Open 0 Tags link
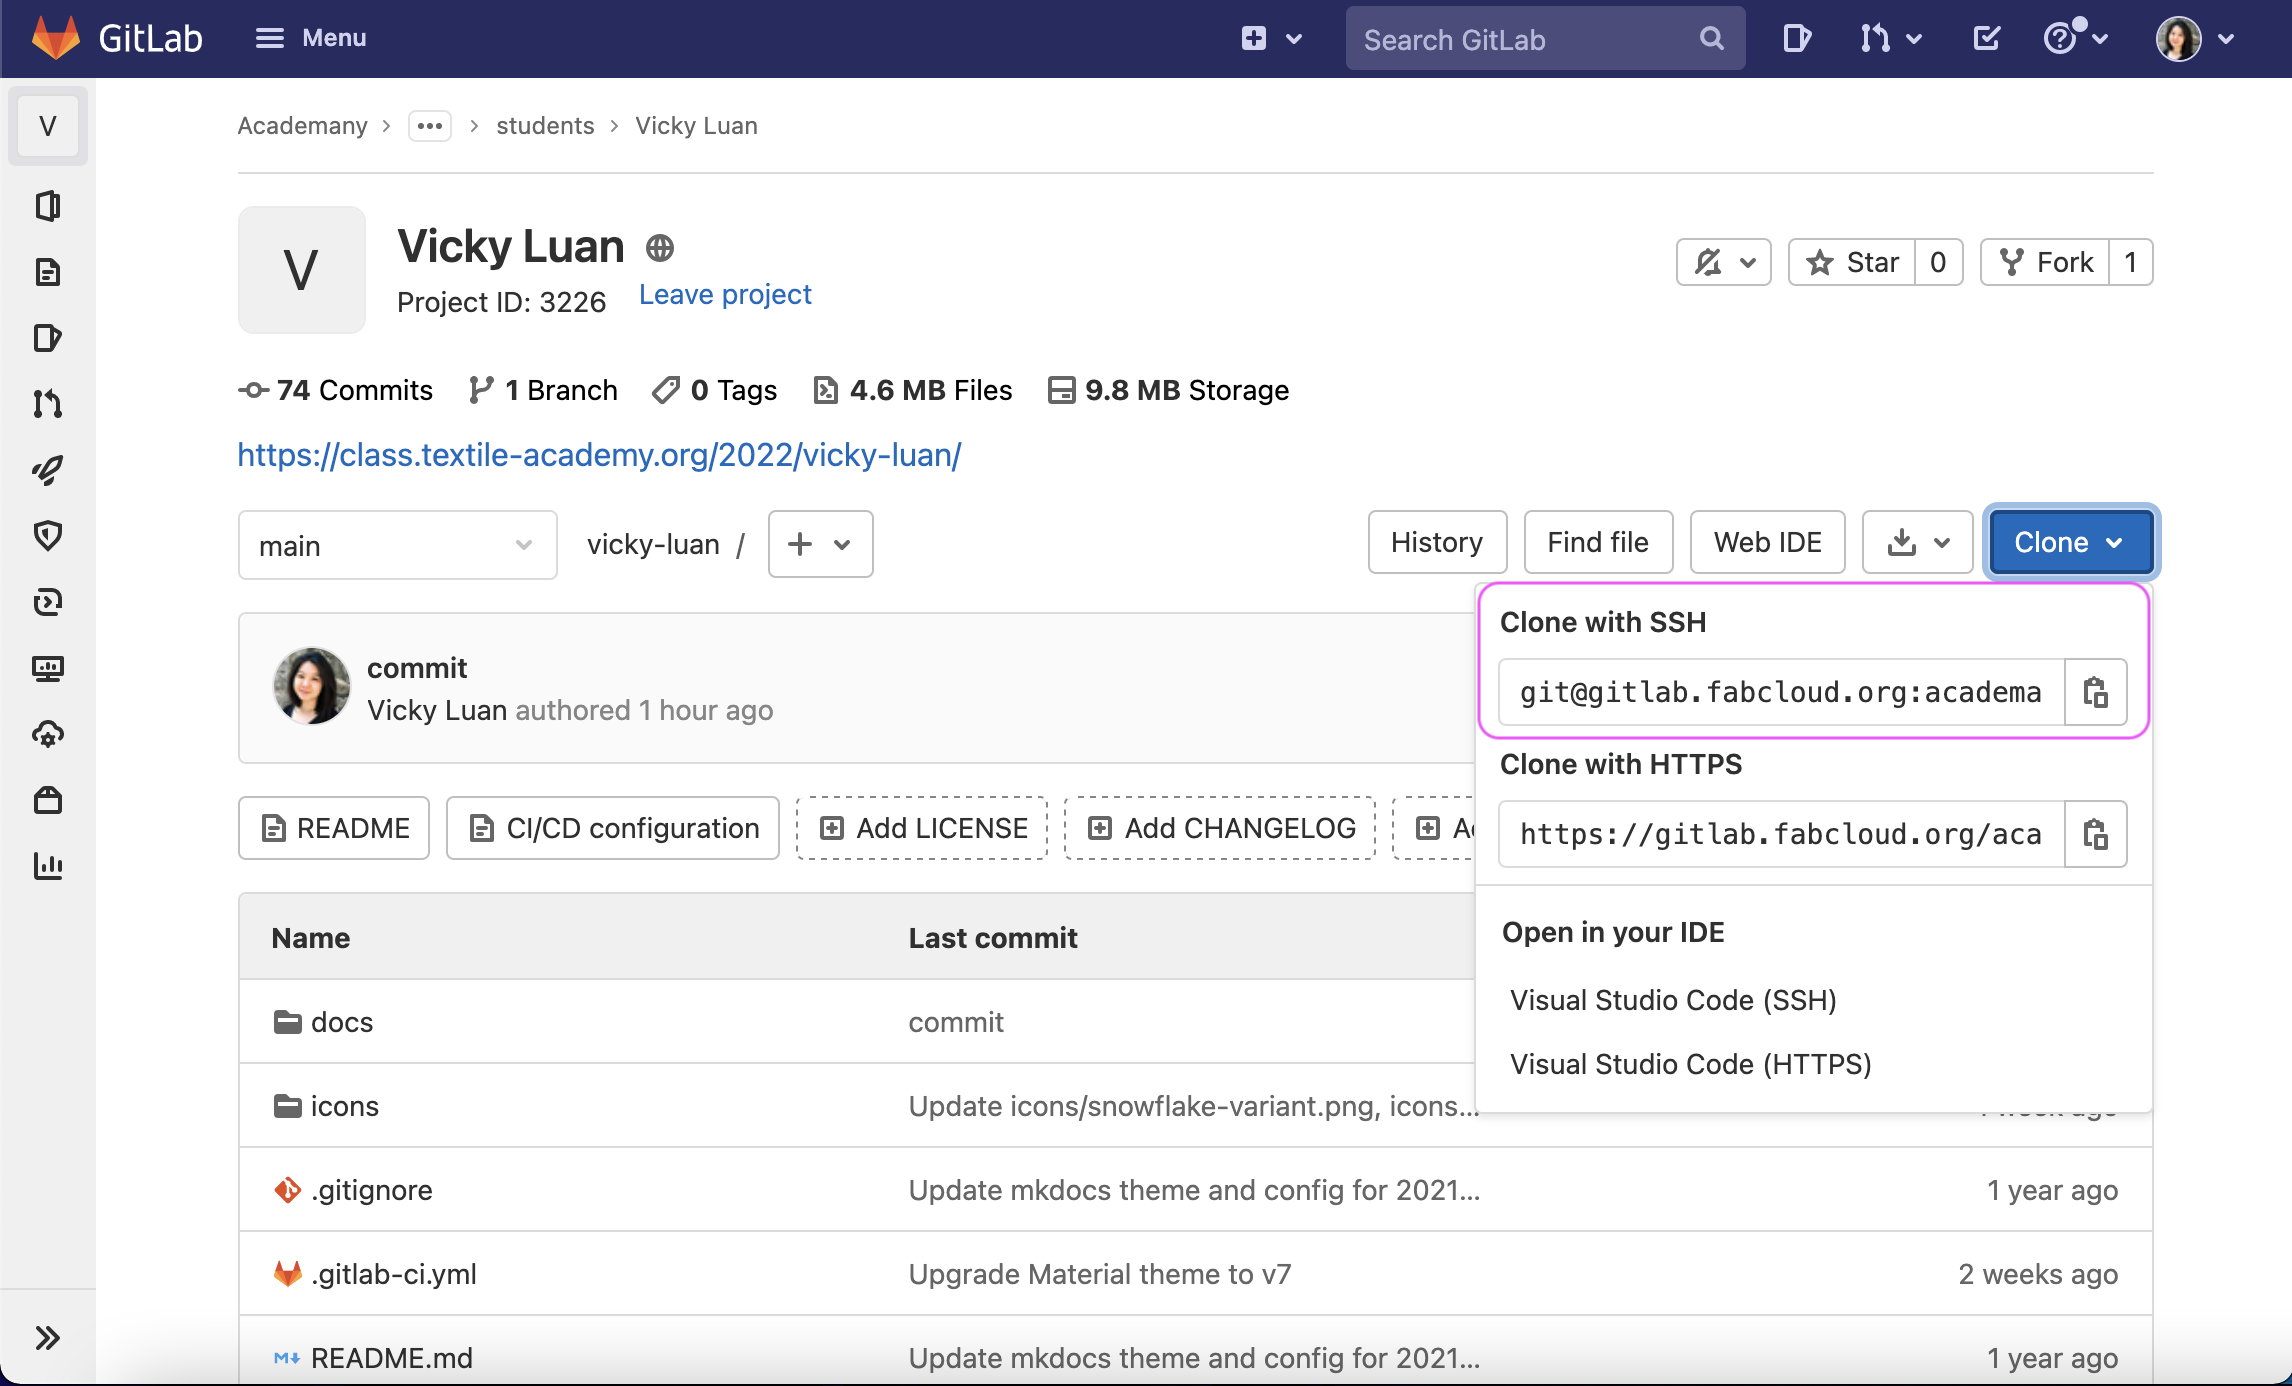The height and width of the screenshot is (1386, 2292). 714,390
